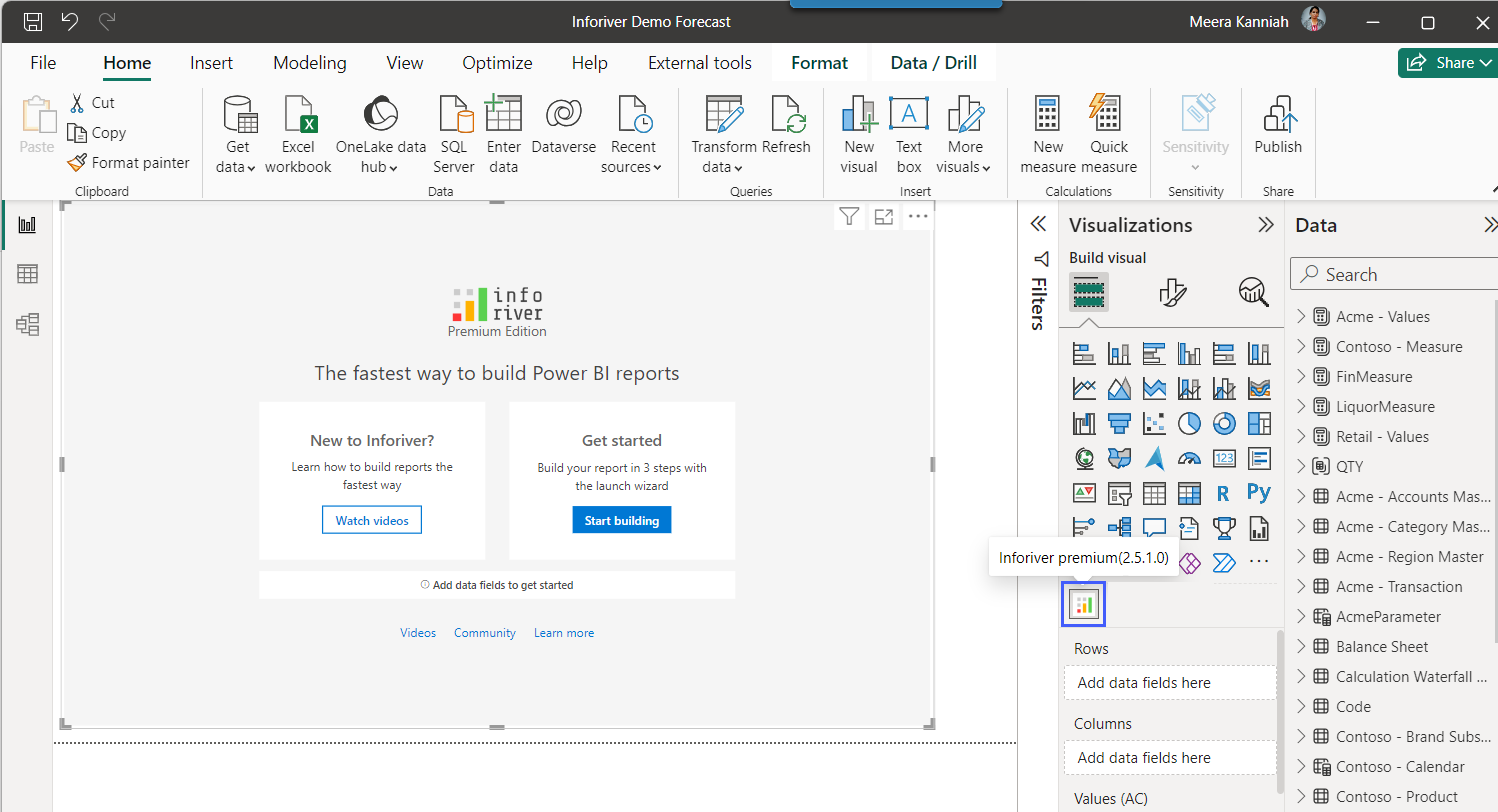Expand the Acme - Values table
1498x812 pixels.
(1301, 317)
